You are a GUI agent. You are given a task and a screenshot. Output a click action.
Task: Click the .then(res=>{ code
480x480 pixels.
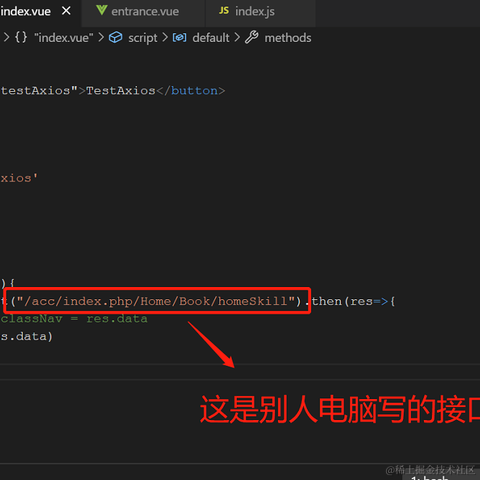tap(350, 301)
